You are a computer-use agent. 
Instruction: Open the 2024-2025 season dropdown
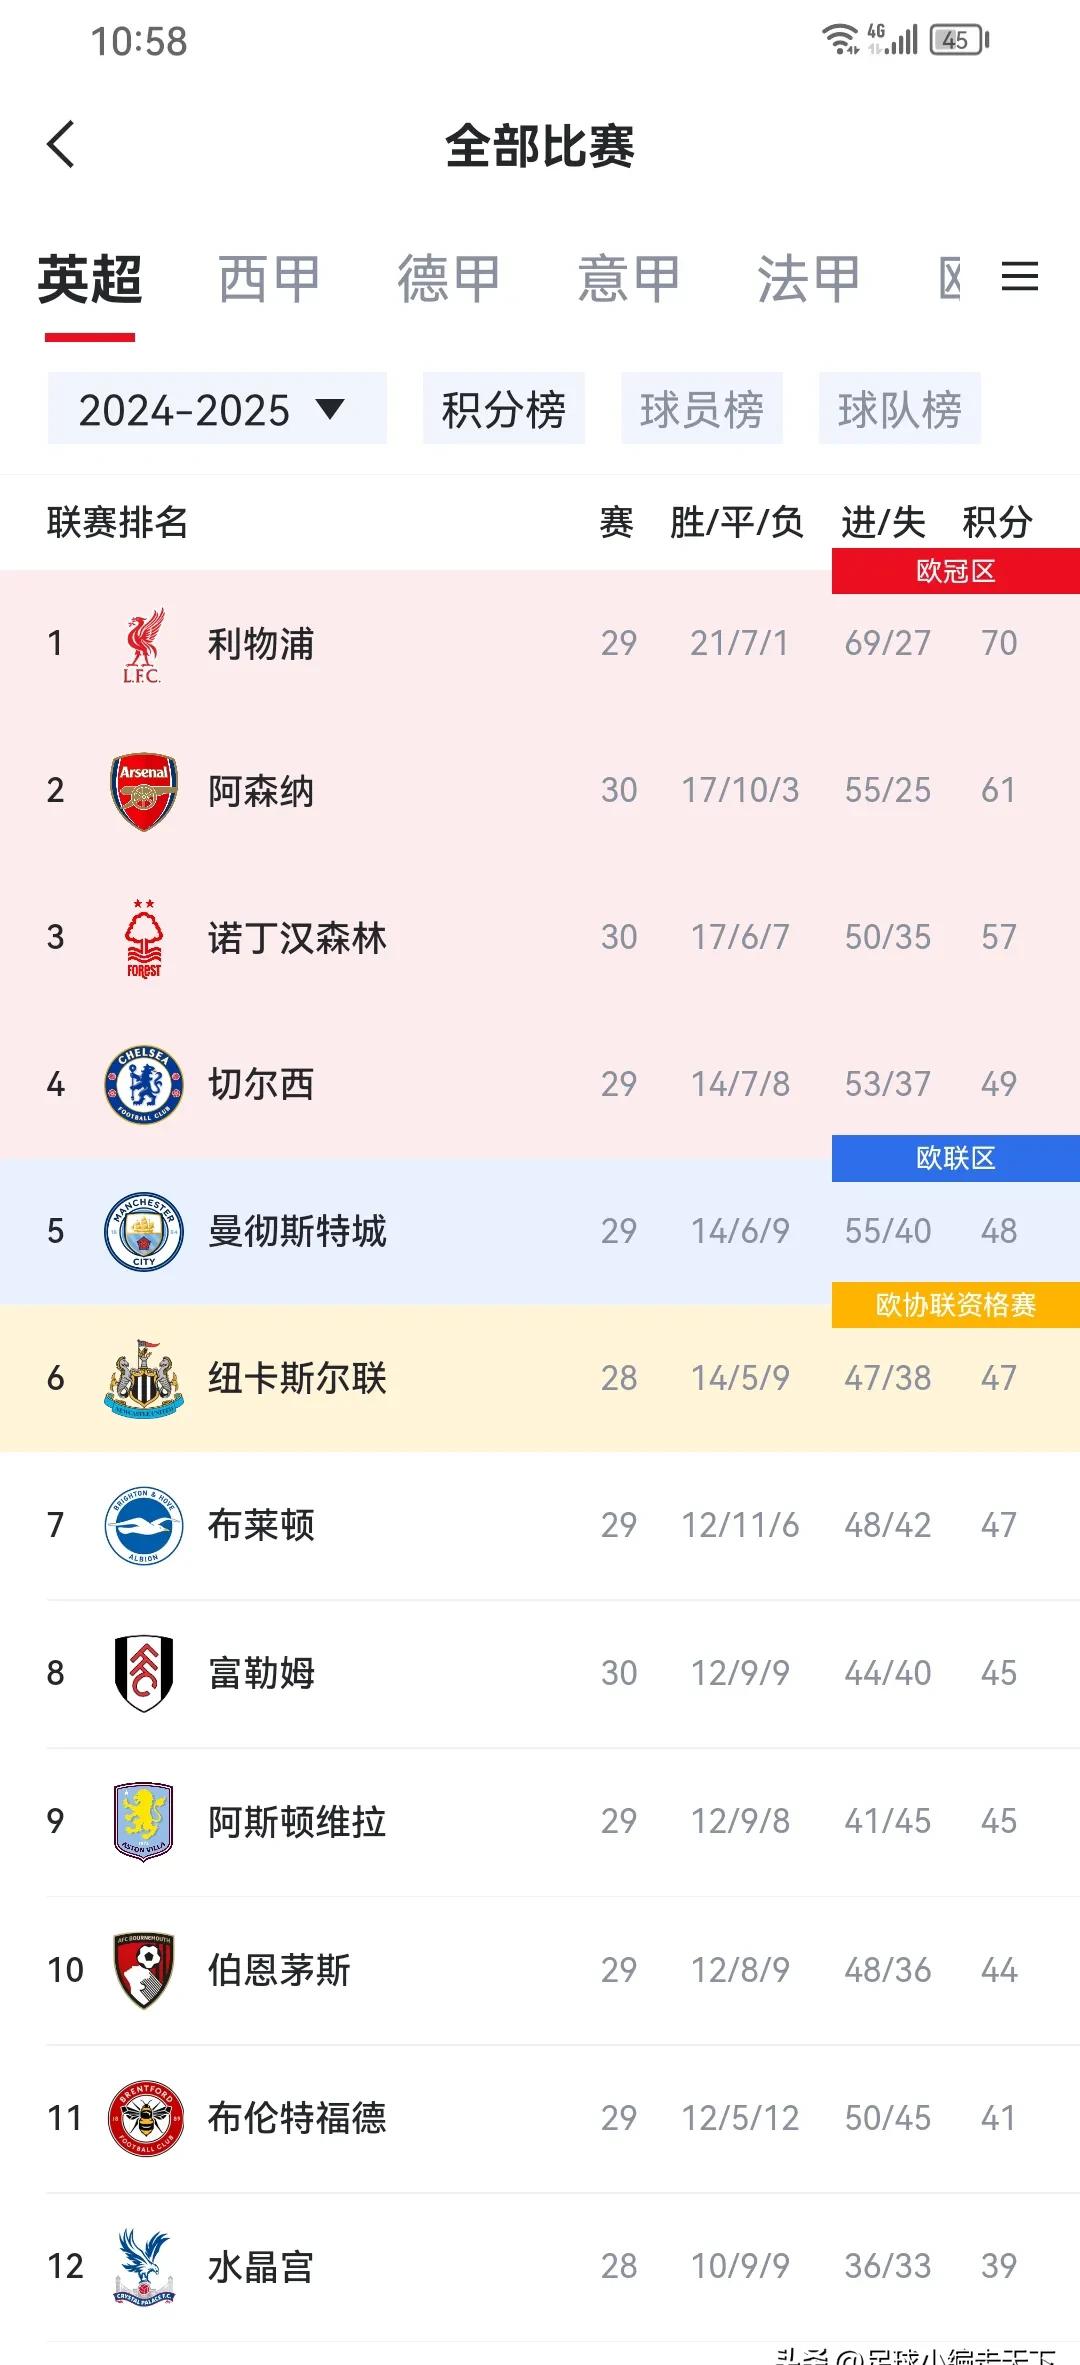pyautogui.click(x=216, y=408)
